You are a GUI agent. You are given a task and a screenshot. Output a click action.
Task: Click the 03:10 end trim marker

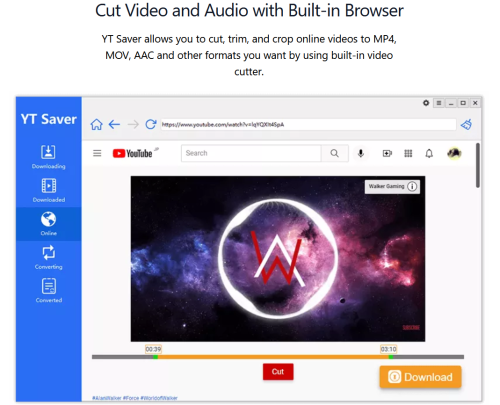pyautogui.click(x=389, y=349)
